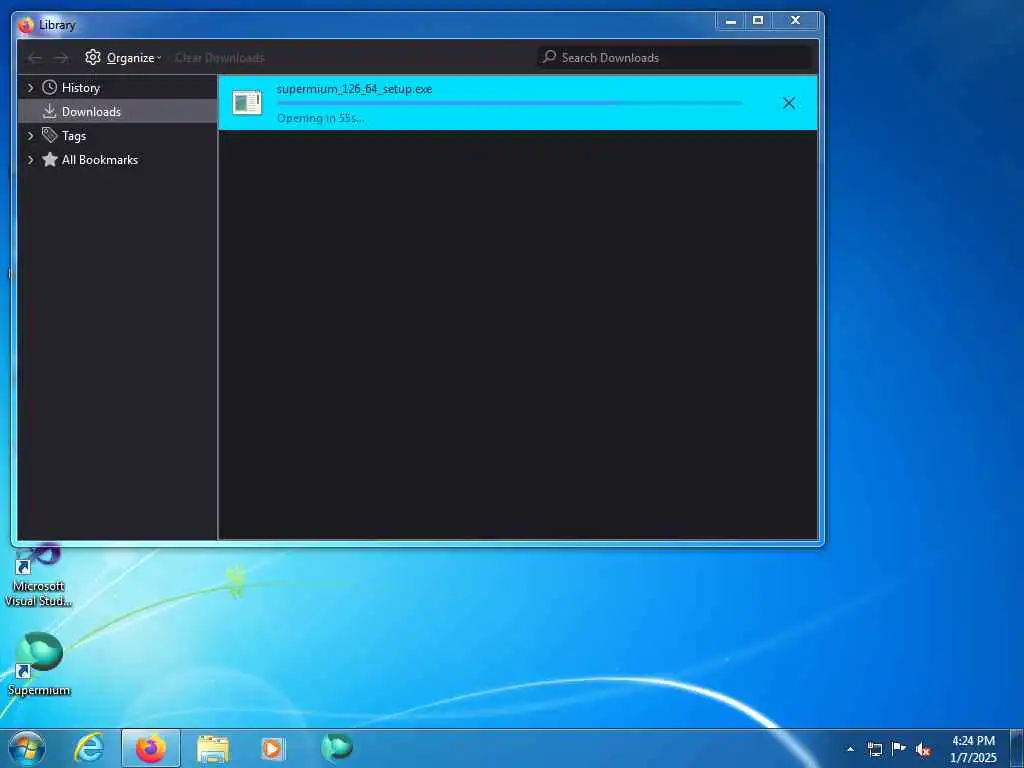The width and height of the screenshot is (1024, 768).
Task: Click Clear Downloads button
Action: [219, 57]
